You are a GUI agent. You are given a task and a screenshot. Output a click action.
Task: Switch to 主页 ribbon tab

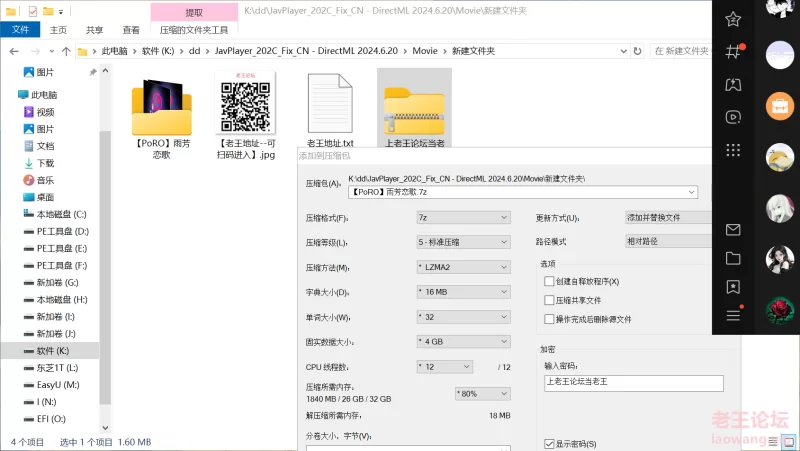pyautogui.click(x=58, y=30)
